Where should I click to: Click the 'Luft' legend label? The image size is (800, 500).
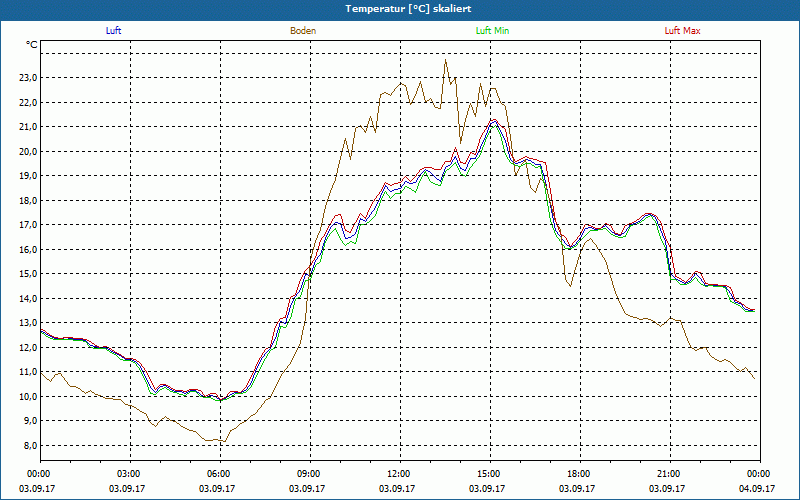[x=113, y=31]
